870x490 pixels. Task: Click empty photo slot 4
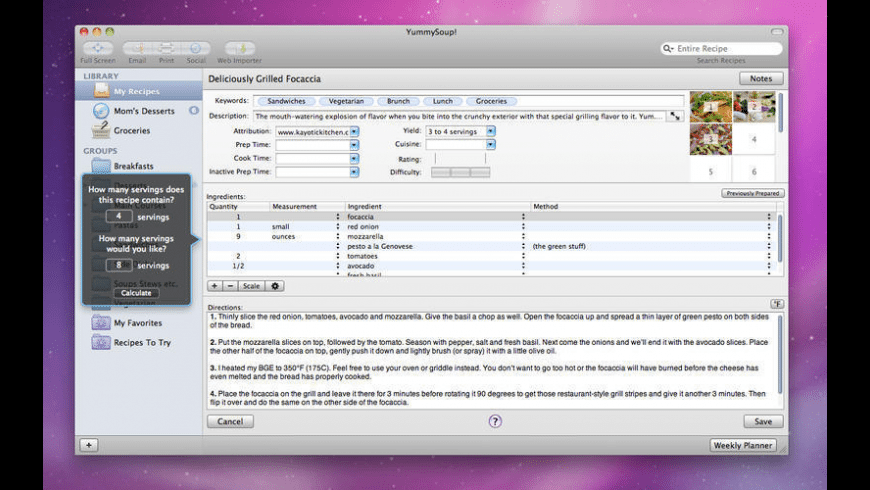pyautogui.click(x=754, y=139)
